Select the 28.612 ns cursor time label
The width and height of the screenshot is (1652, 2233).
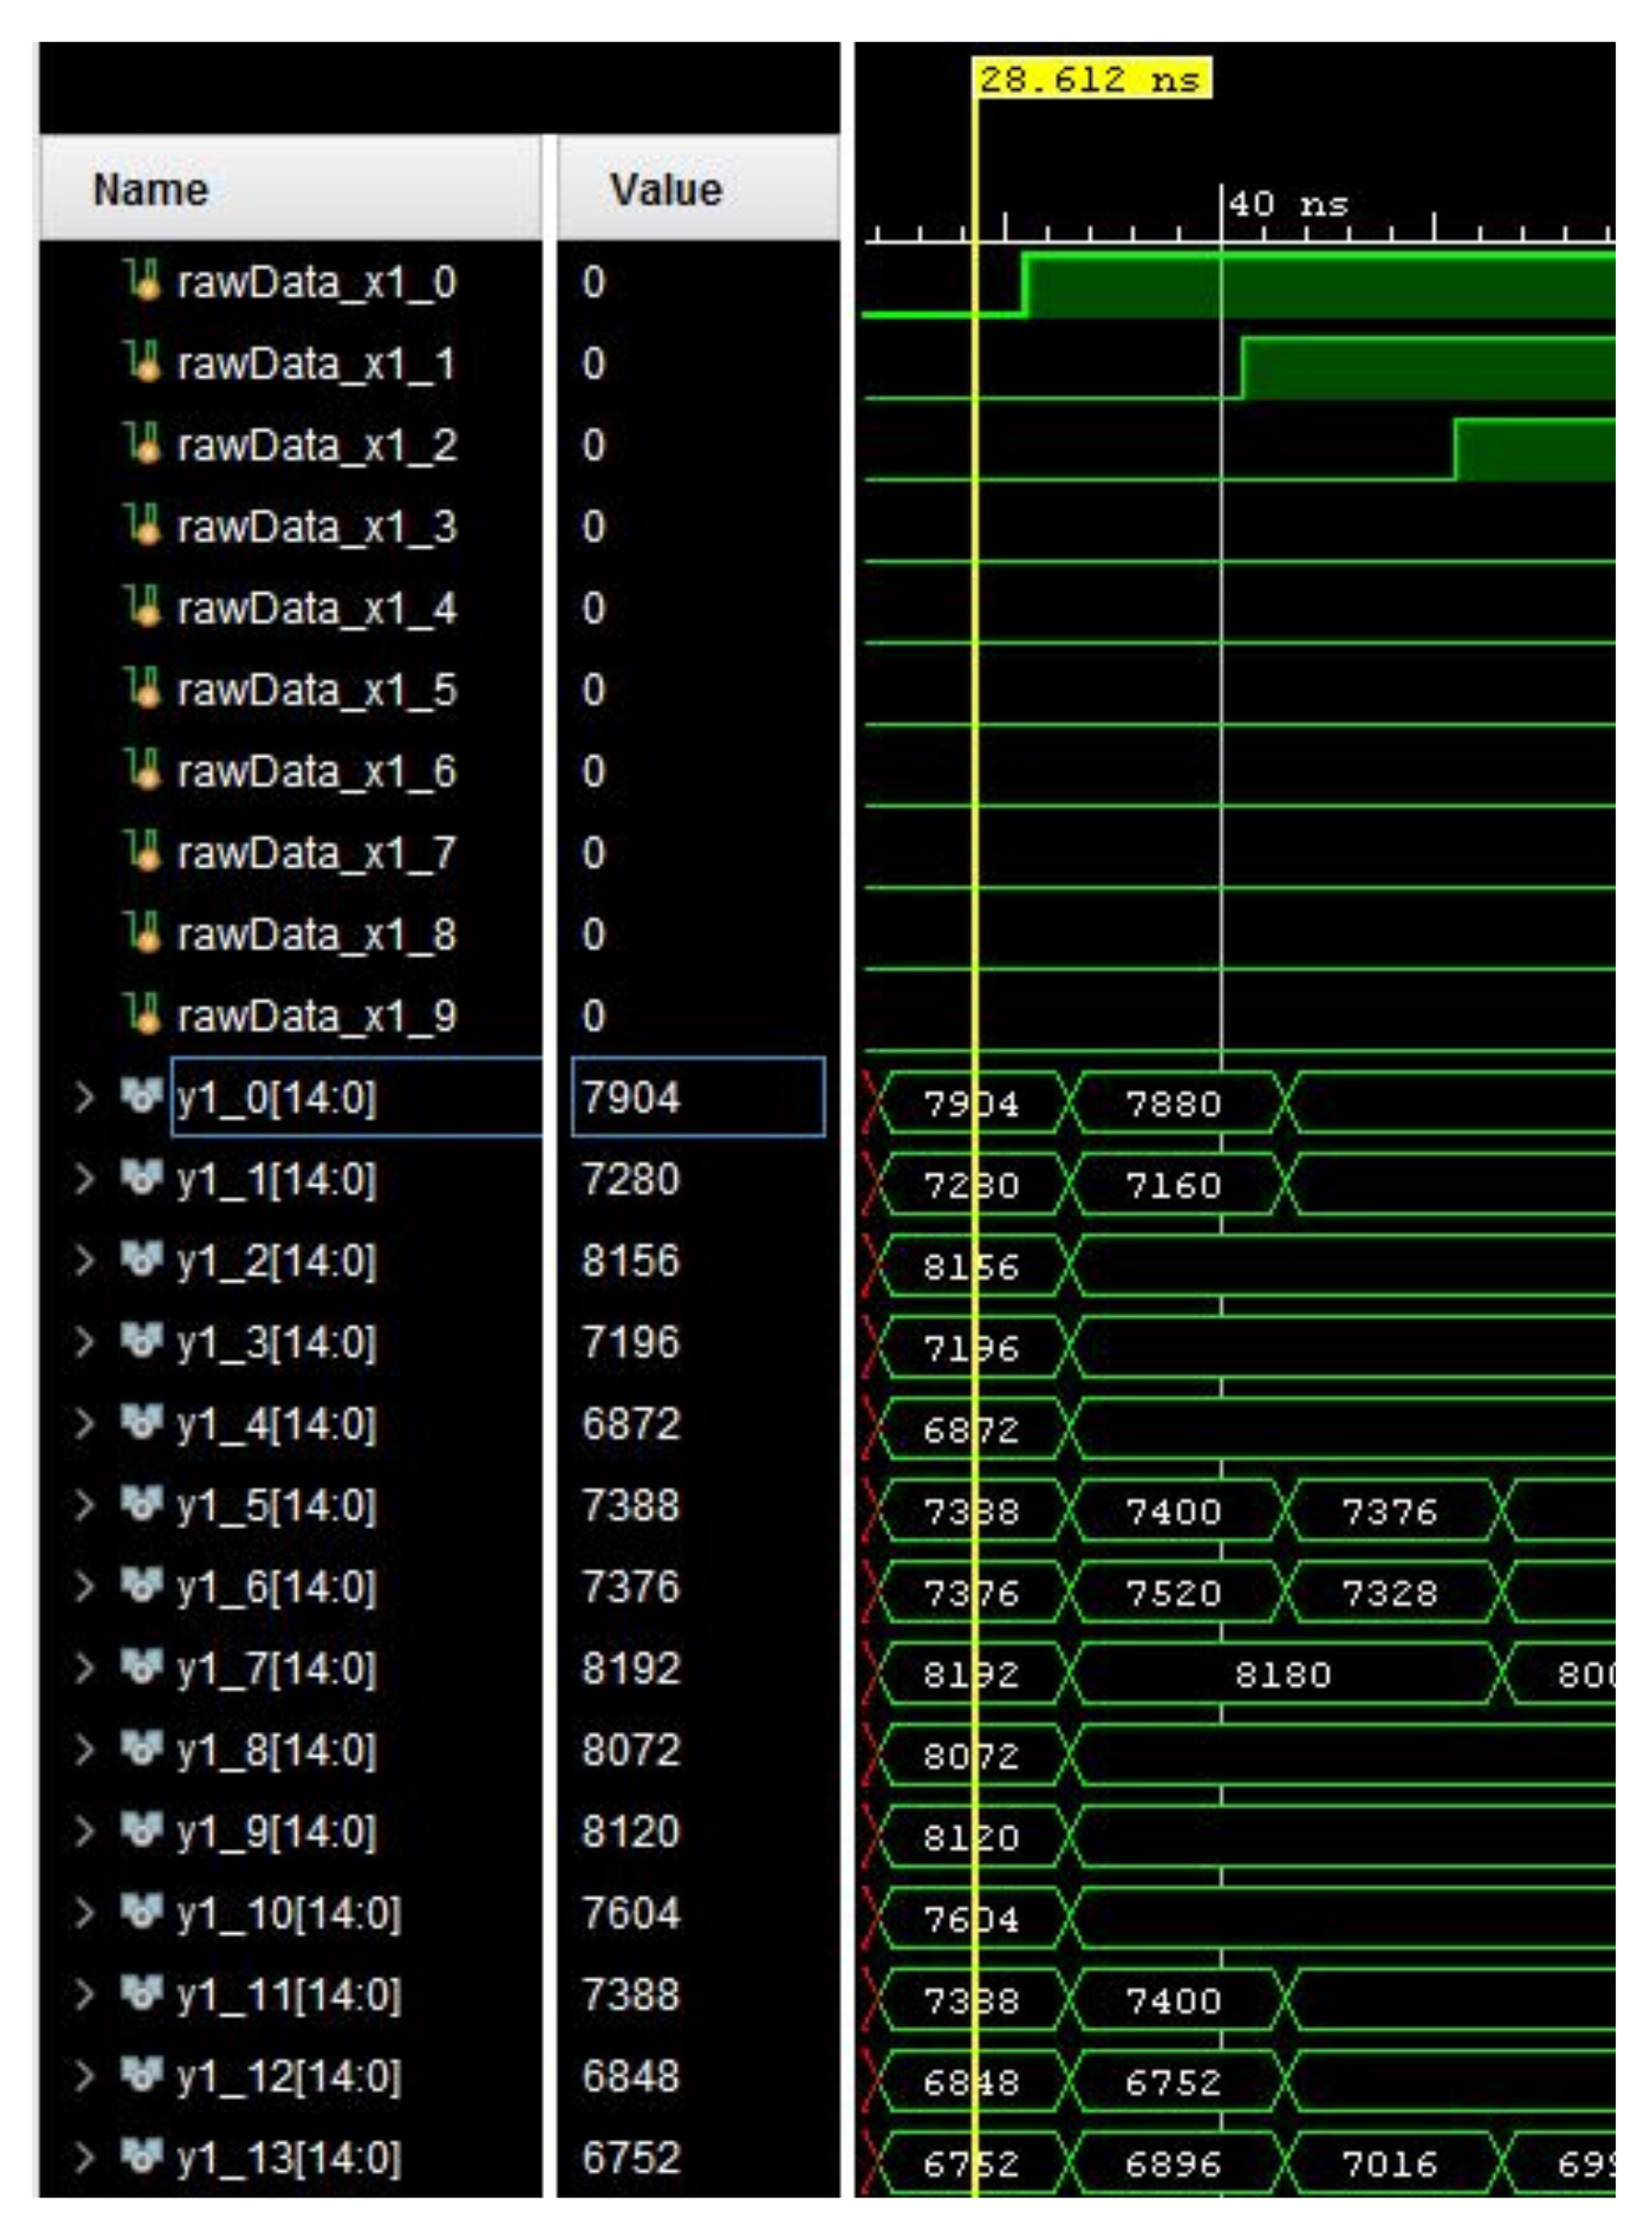point(1092,78)
